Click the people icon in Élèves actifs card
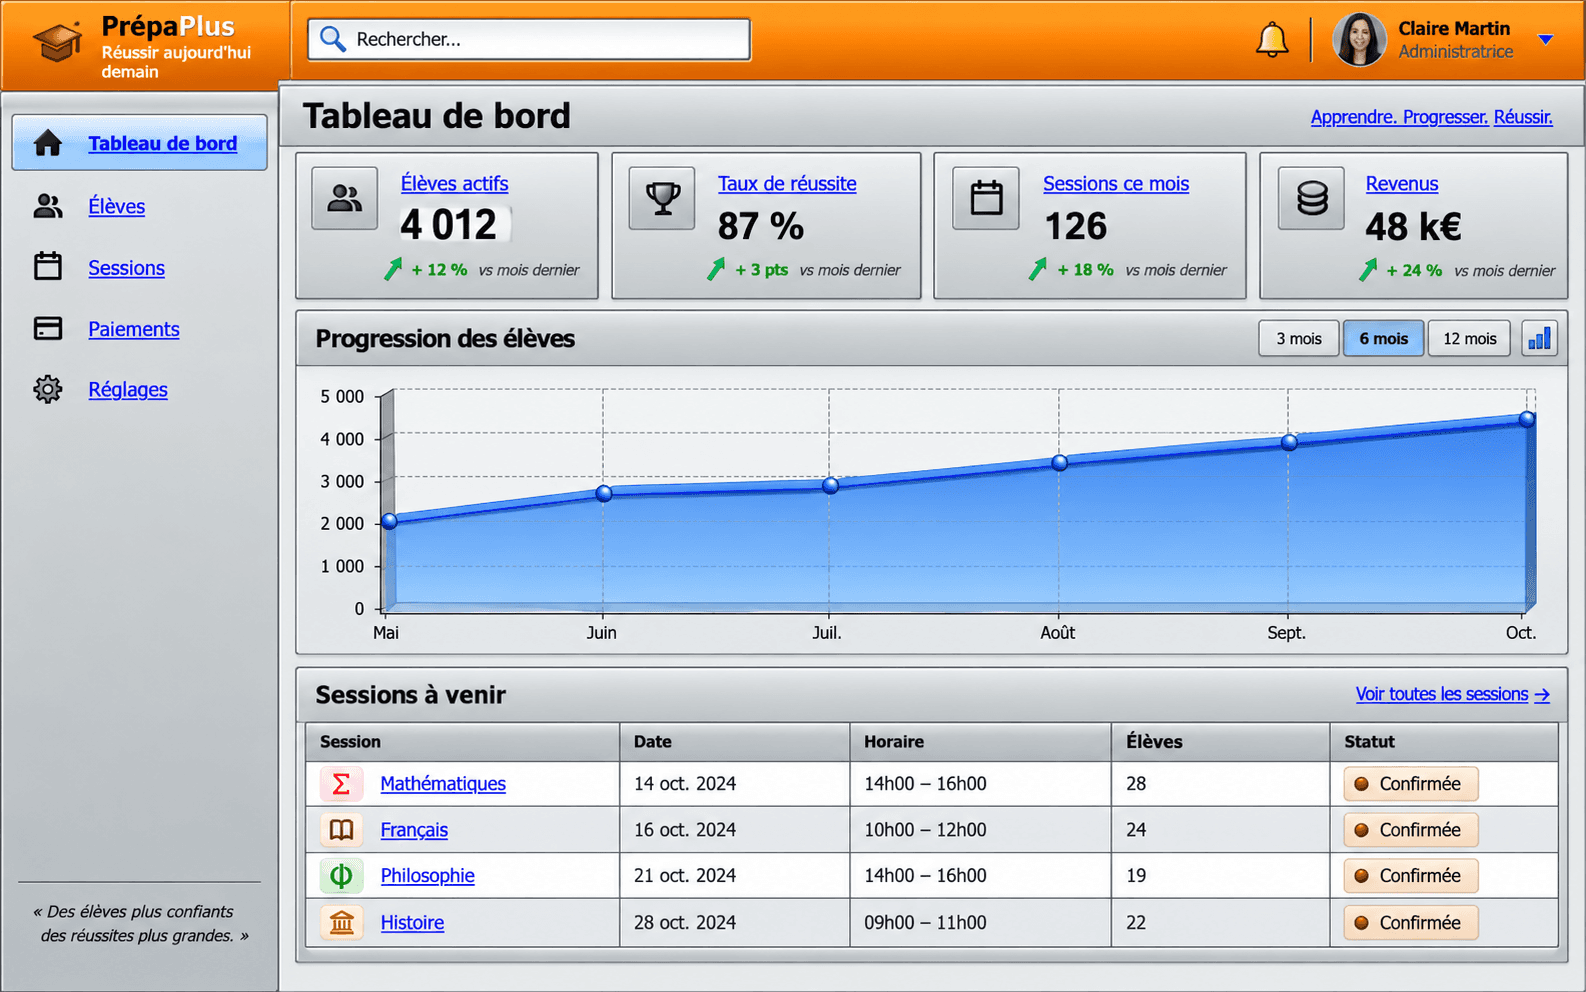 tap(345, 198)
